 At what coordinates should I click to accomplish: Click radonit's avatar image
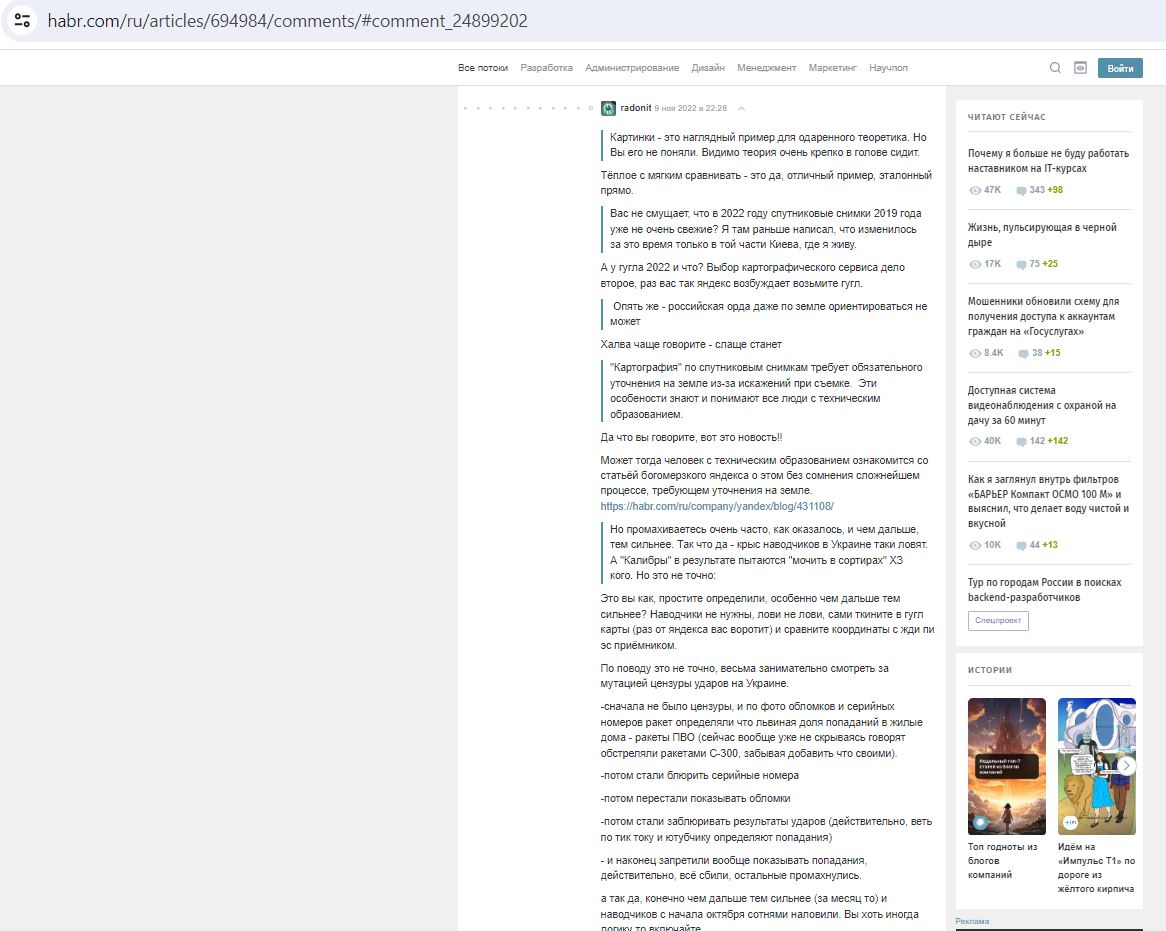[x=608, y=109]
